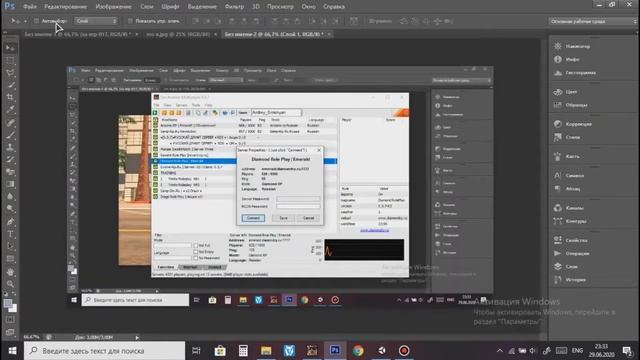Open the Образцы swatches panel
Screen dimensions: 640x360
click(x=571, y=105)
